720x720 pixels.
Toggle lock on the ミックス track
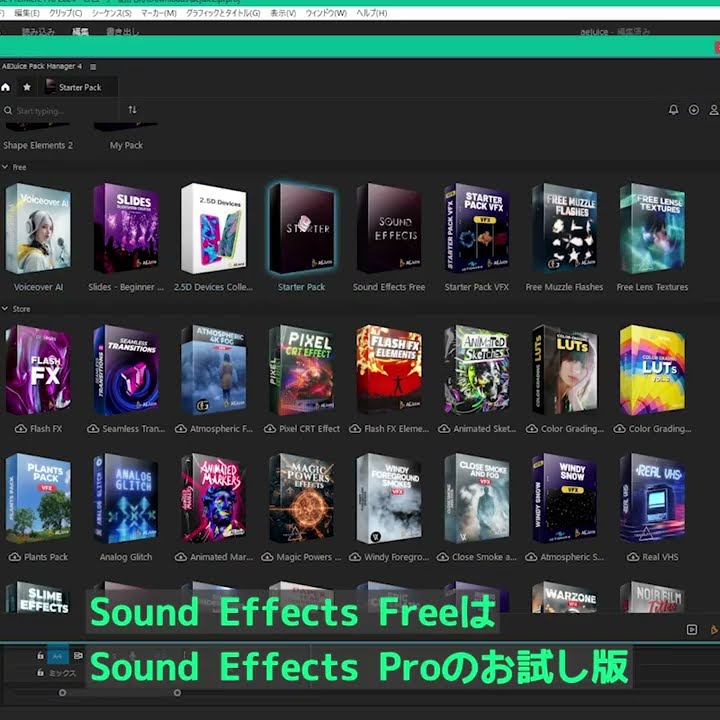click(40, 673)
